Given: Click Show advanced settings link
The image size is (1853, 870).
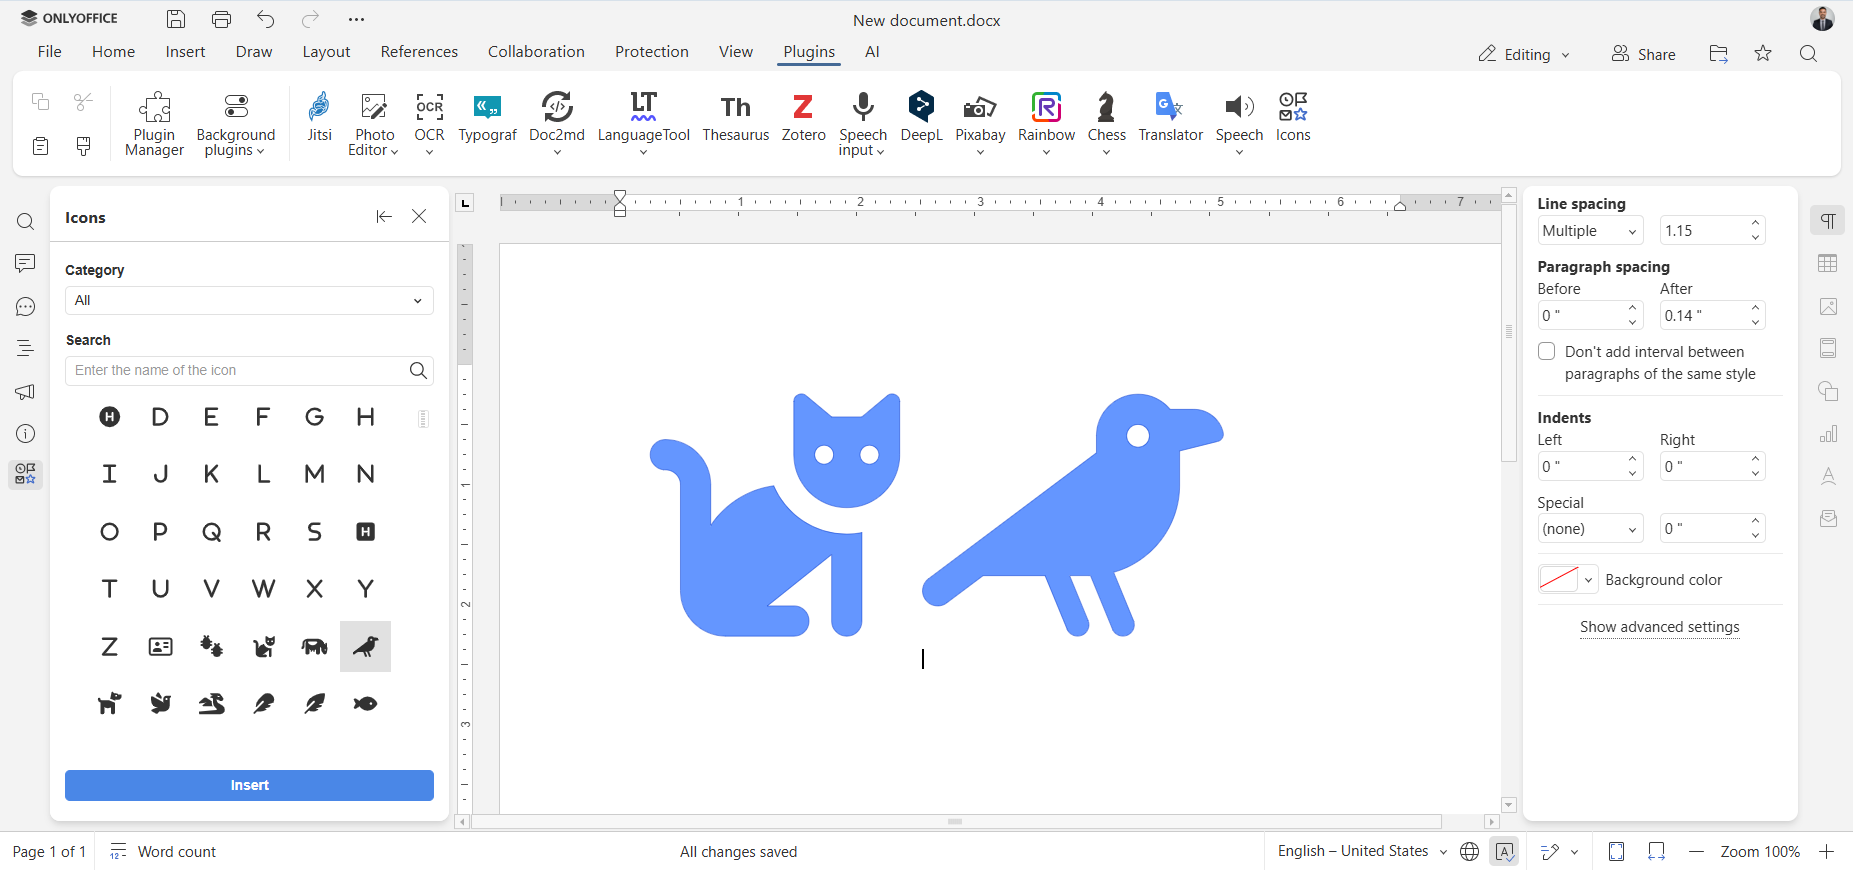Looking at the screenshot, I should [x=1659, y=627].
